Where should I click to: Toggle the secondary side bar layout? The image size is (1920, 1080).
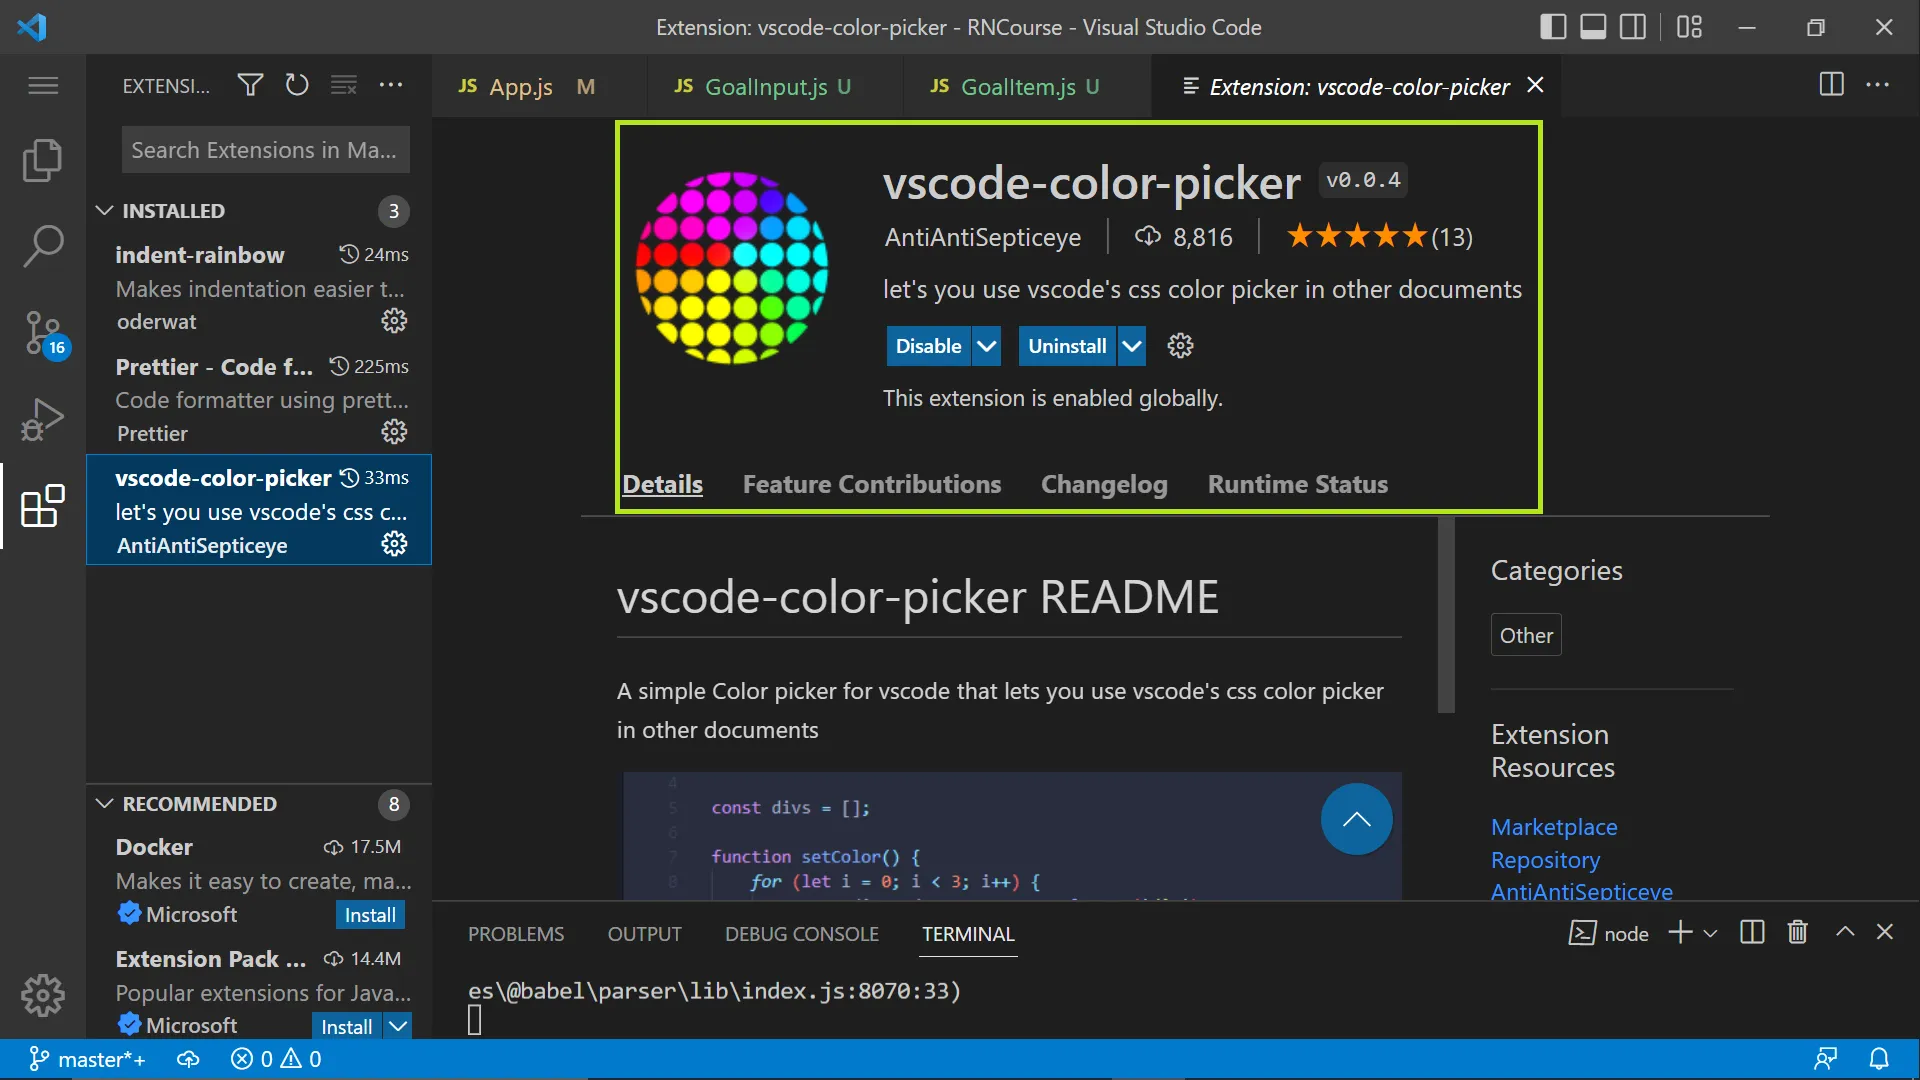pyautogui.click(x=1633, y=27)
